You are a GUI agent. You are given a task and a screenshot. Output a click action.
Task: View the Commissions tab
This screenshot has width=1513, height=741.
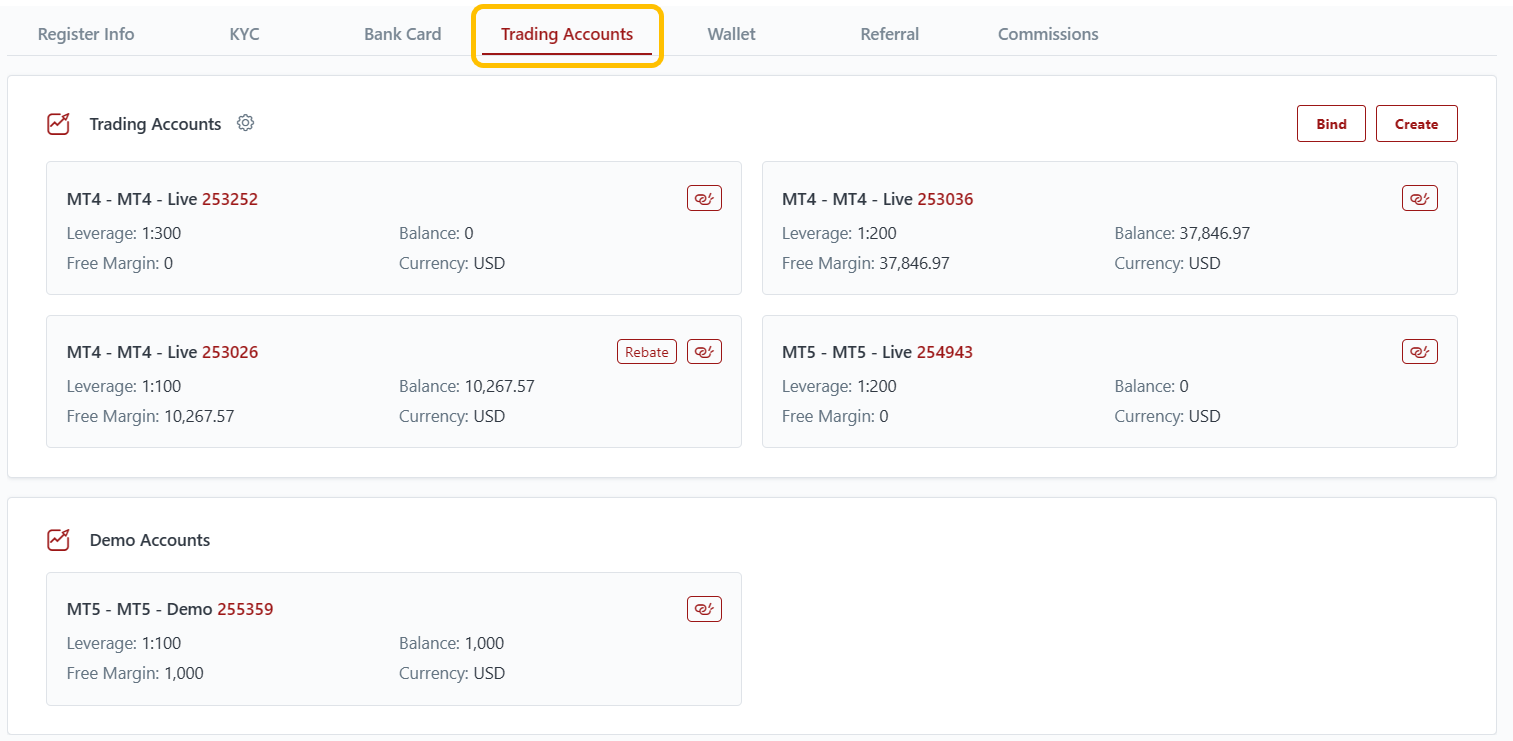[x=1048, y=34]
